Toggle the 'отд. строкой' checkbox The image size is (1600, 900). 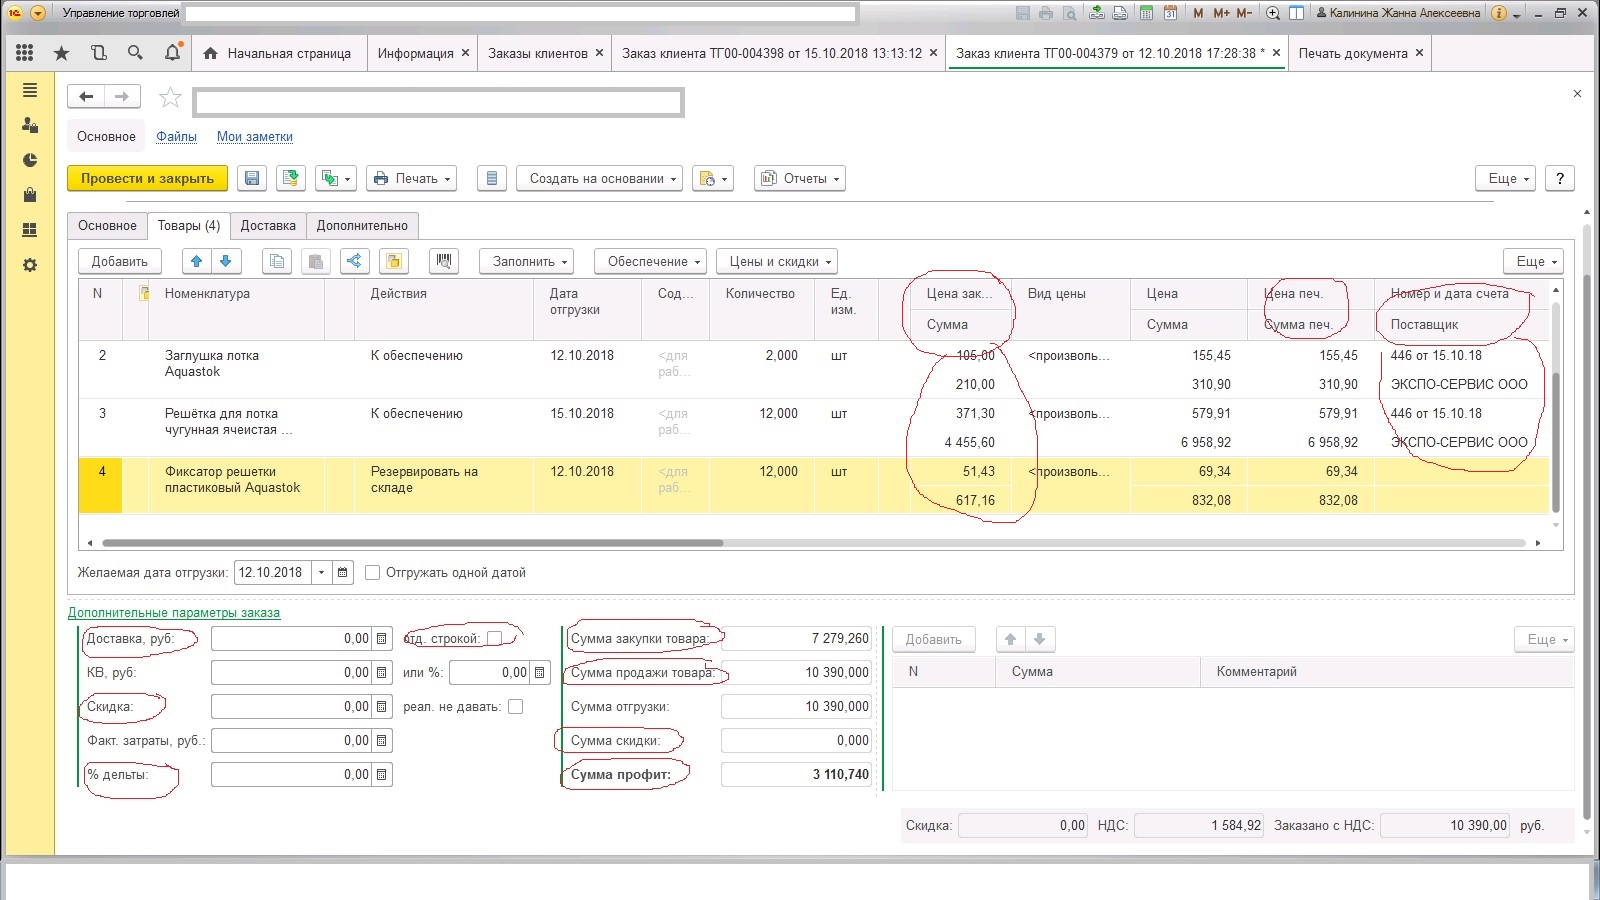coord(494,639)
